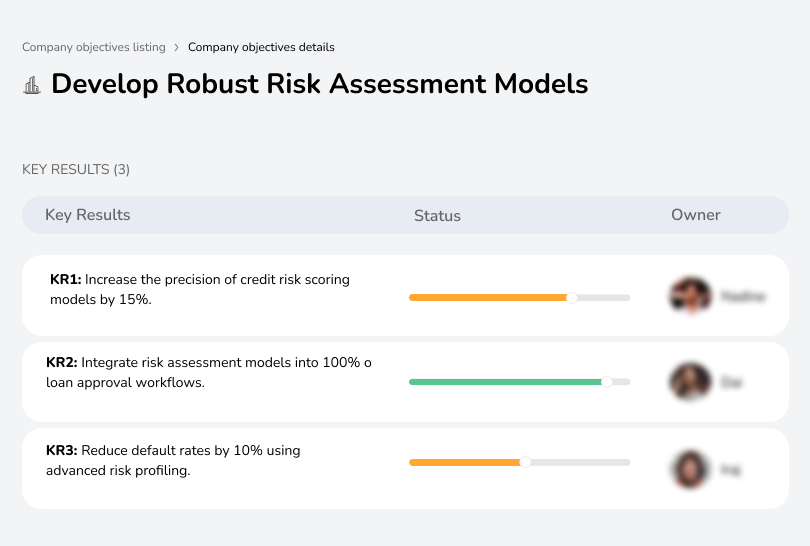Select the Develop Robust Risk Assessment Models title
Viewport: 810px width, 546px height.
coord(319,84)
